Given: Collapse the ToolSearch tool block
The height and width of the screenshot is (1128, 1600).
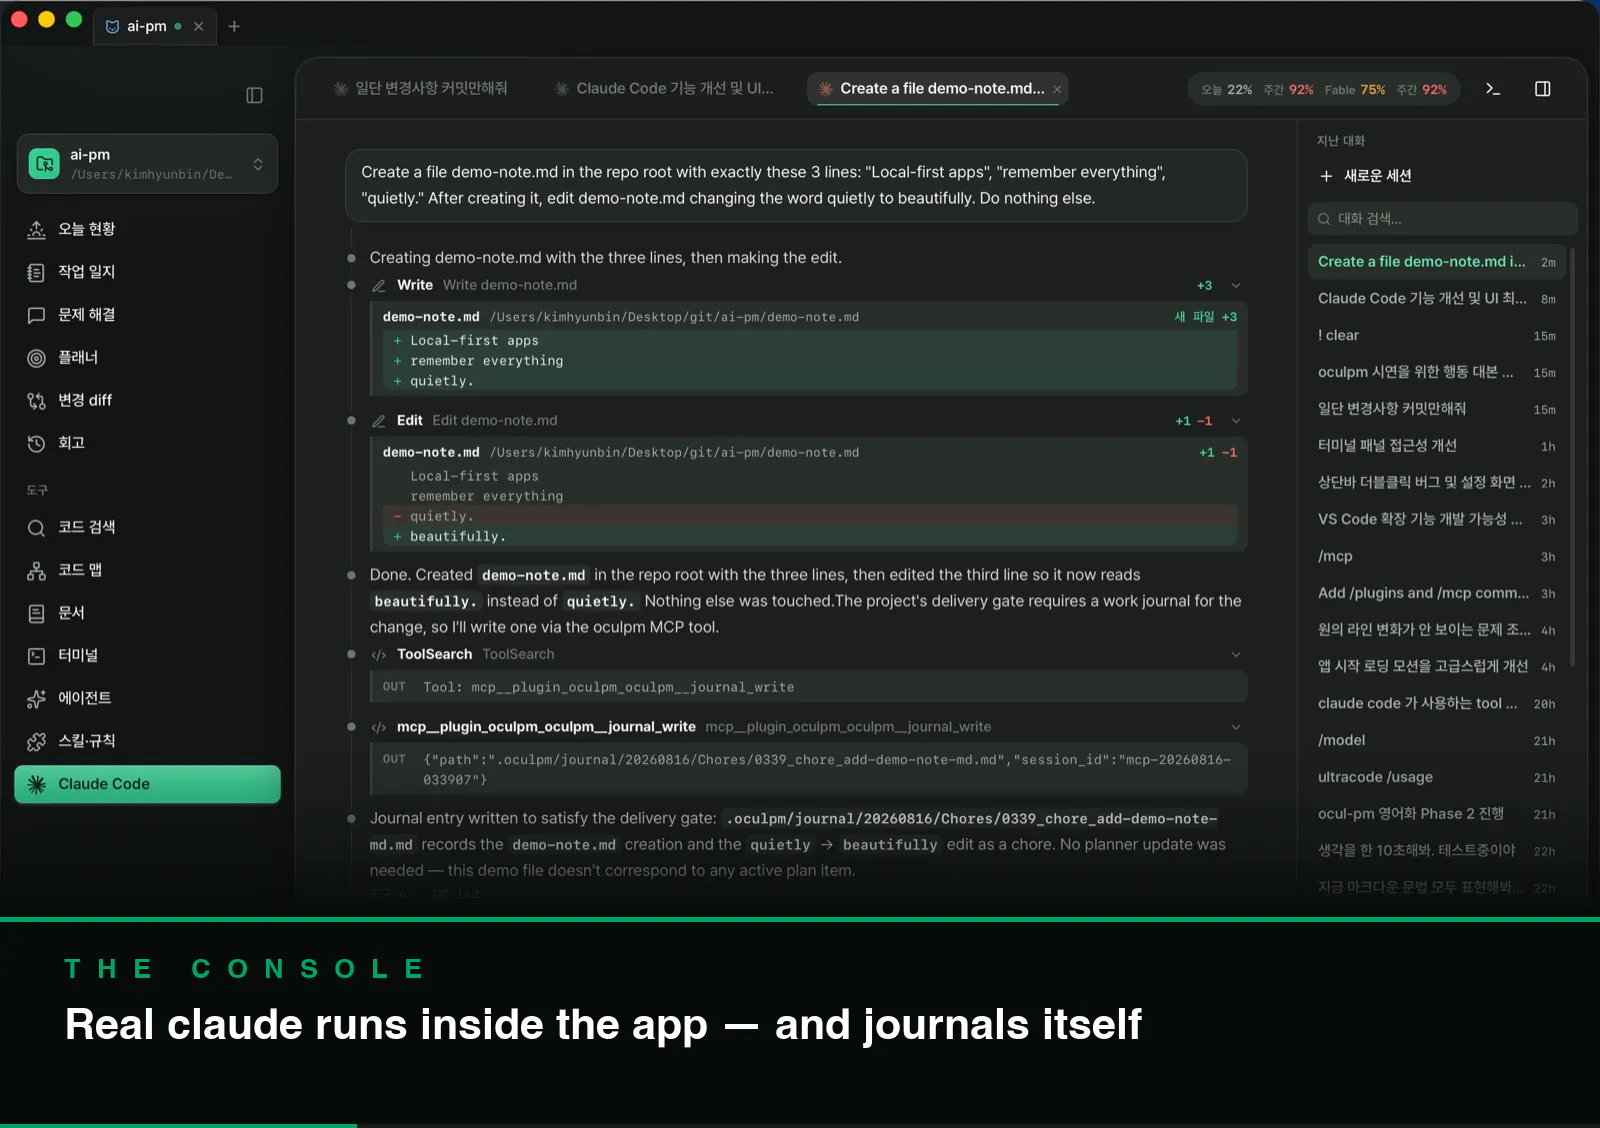Looking at the screenshot, I should (x=1236, y=654).
